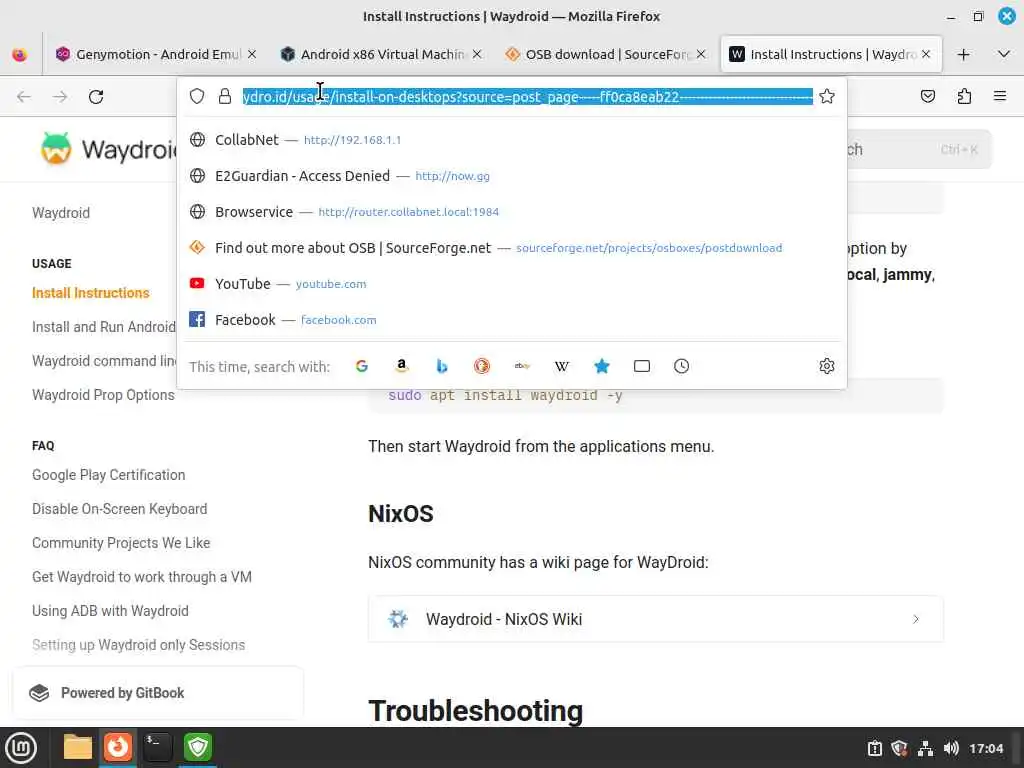Open Using ADB with Waydroid
The image size is (1024, 768).
110,611
